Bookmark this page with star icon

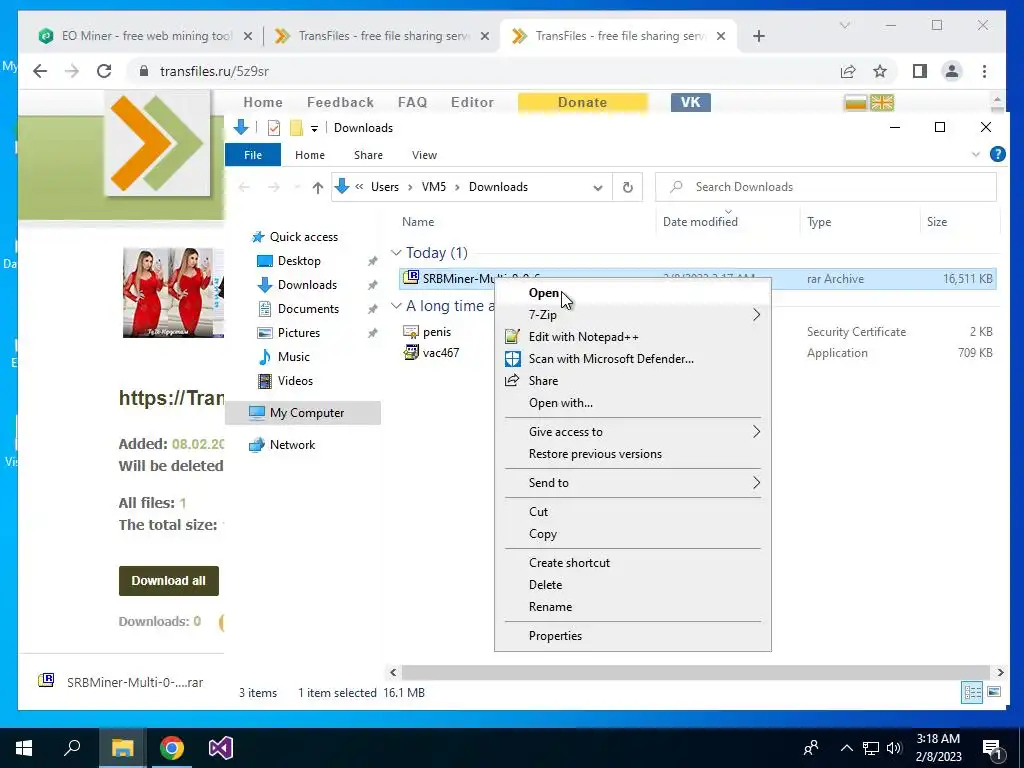(x=880, y=71)
